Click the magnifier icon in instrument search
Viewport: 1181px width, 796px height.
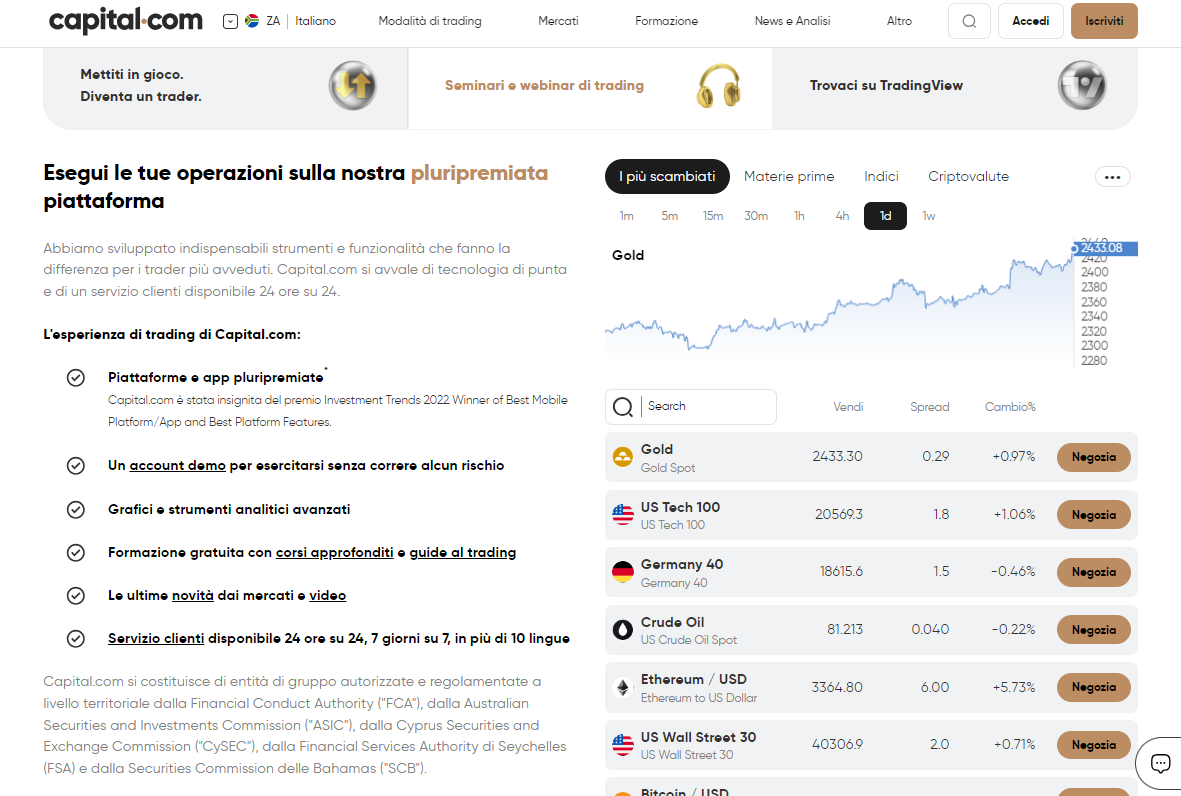pos(623,407)
